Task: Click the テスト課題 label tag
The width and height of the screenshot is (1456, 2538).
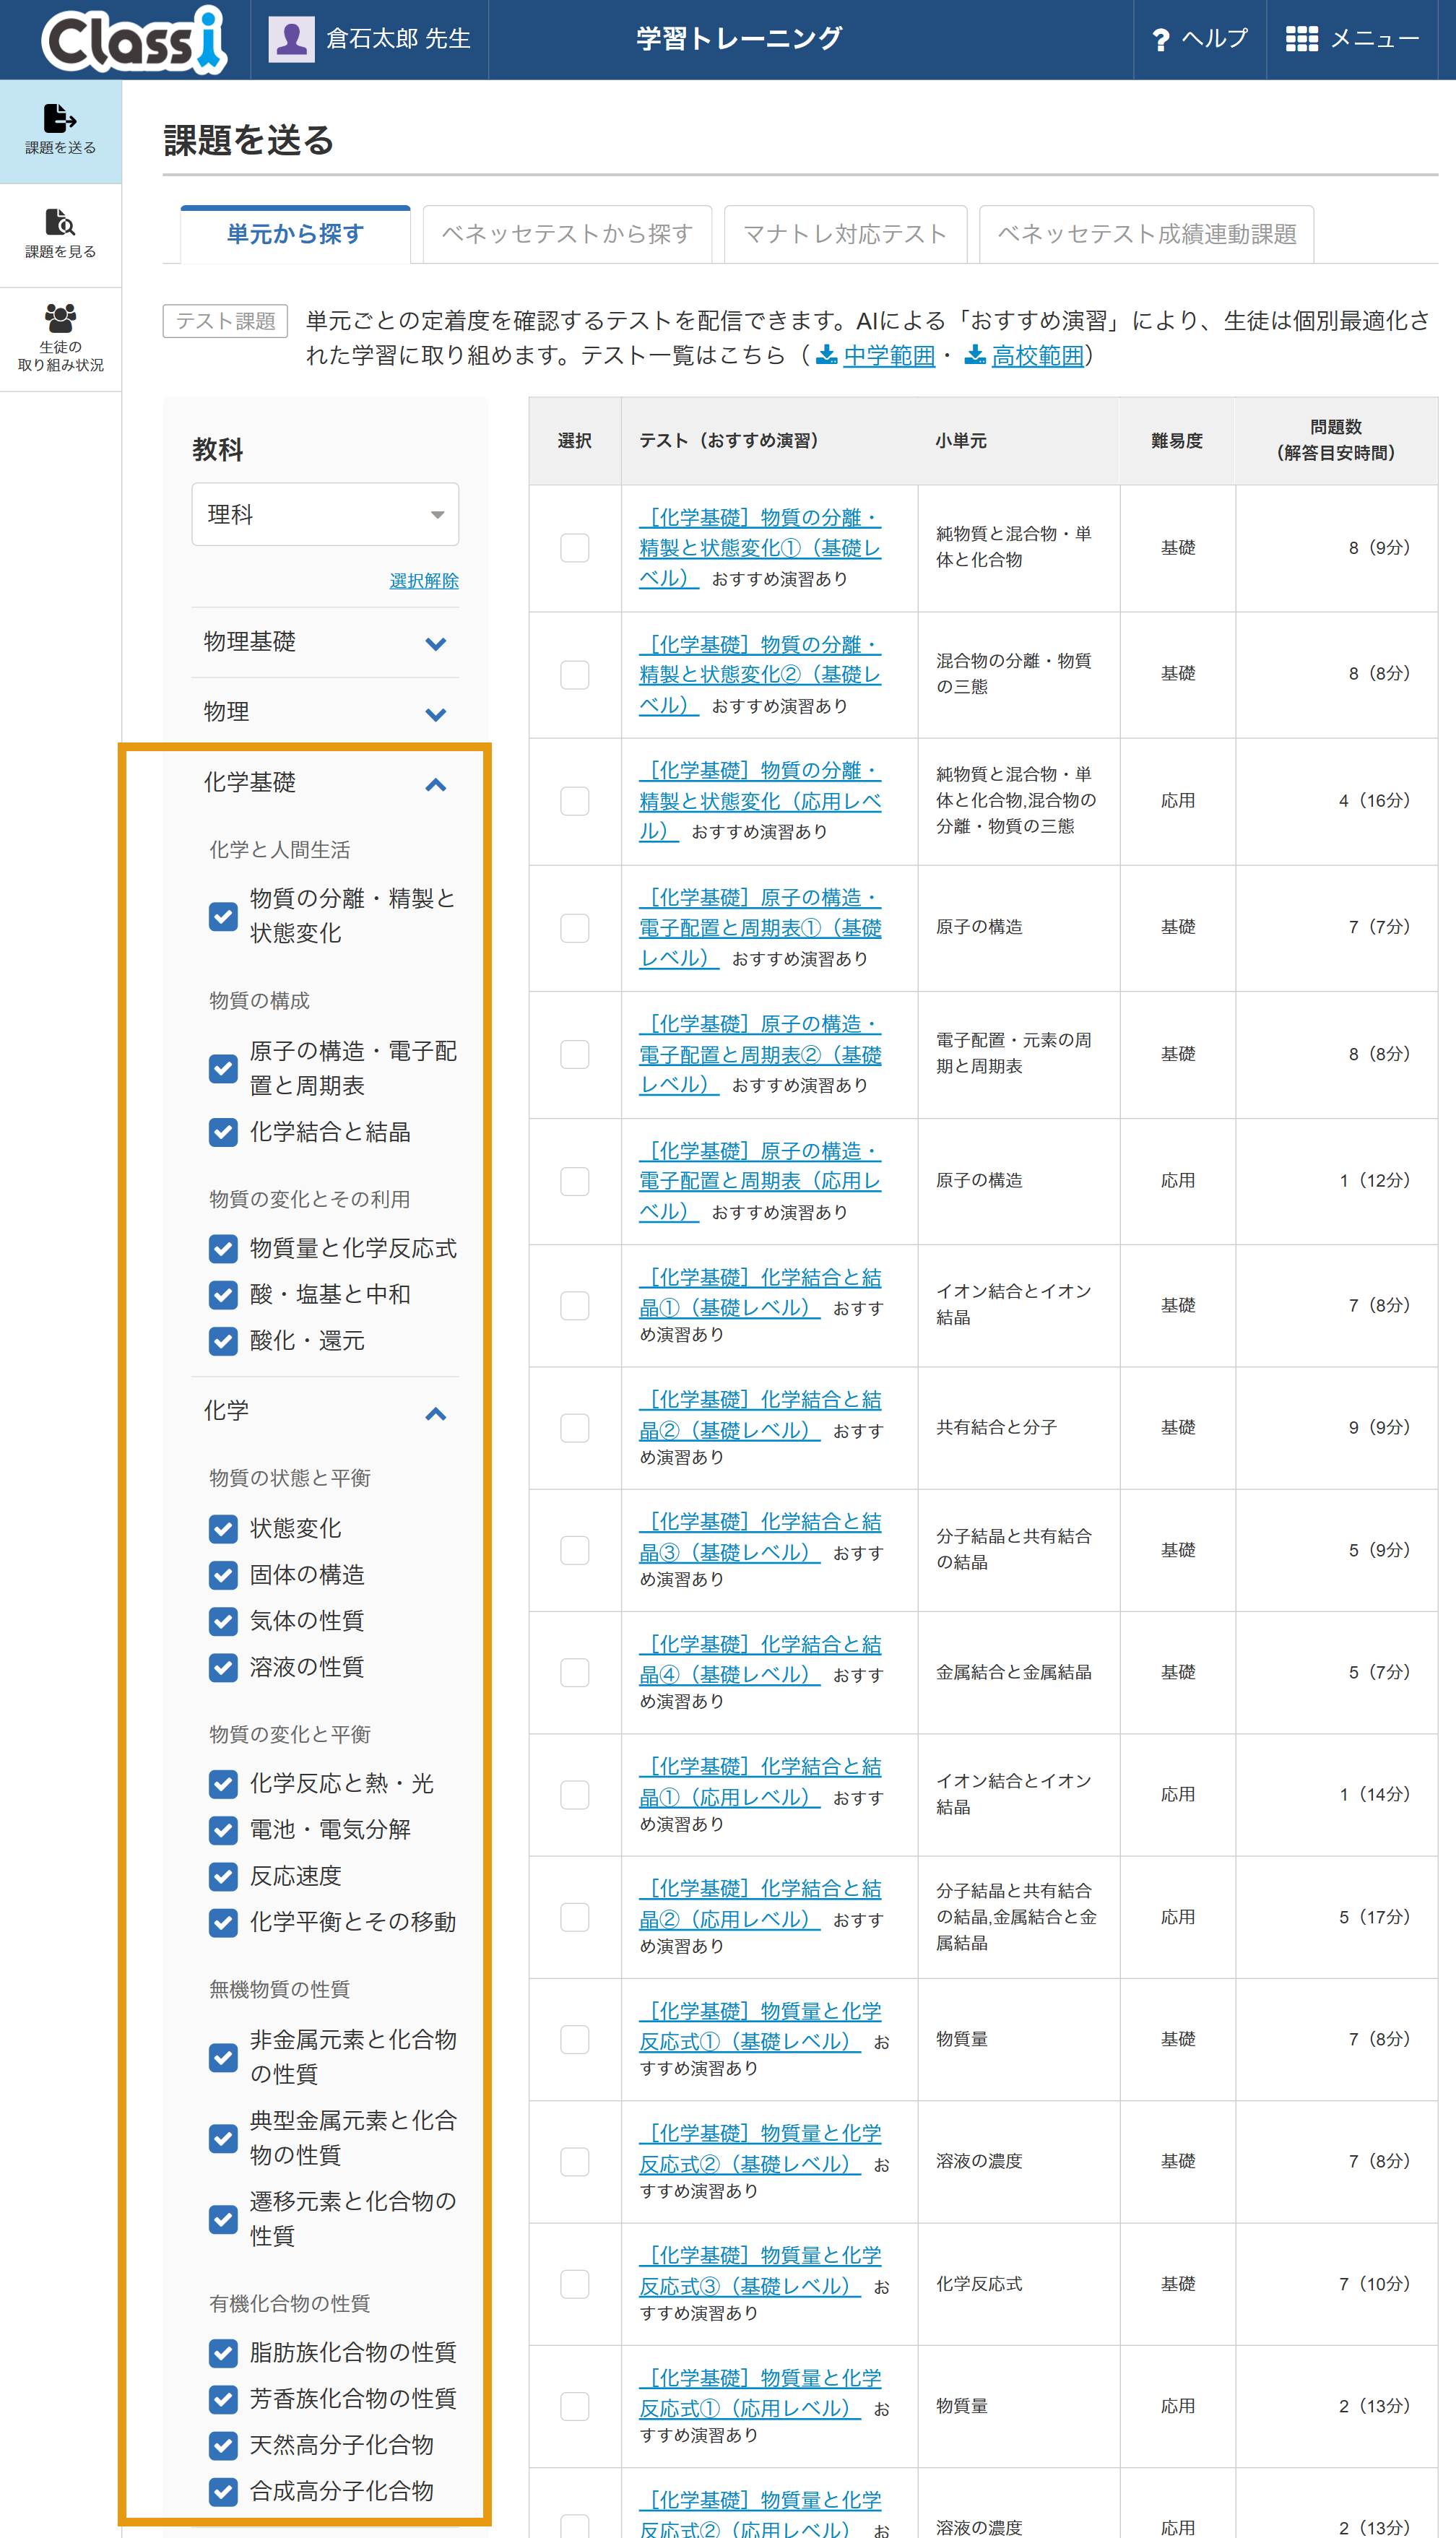Action: 225,321
